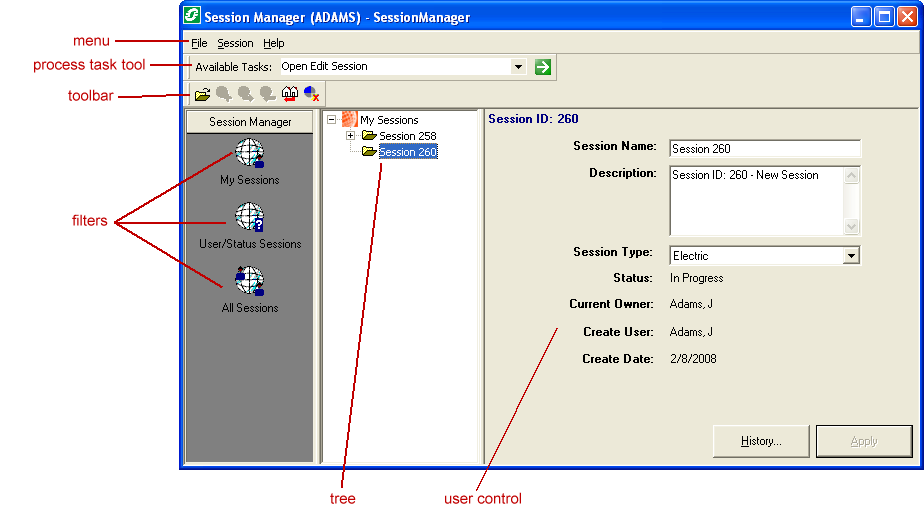Click the Description scrollbar down arrow

tap(852, 227)
